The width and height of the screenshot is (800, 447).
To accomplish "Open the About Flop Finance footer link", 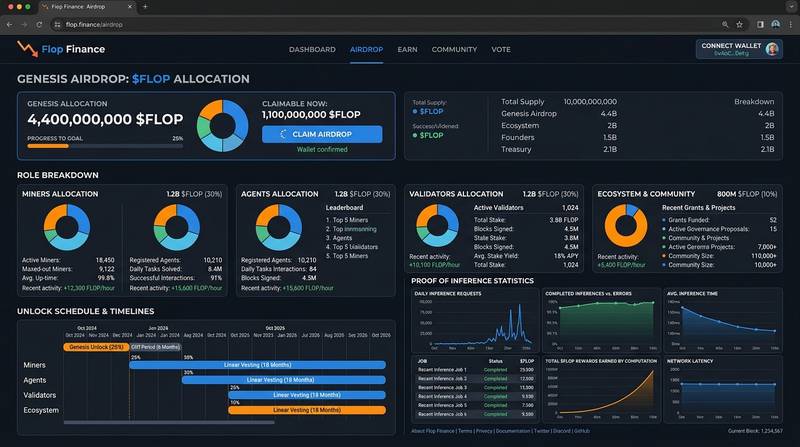I will coord(433,431).
